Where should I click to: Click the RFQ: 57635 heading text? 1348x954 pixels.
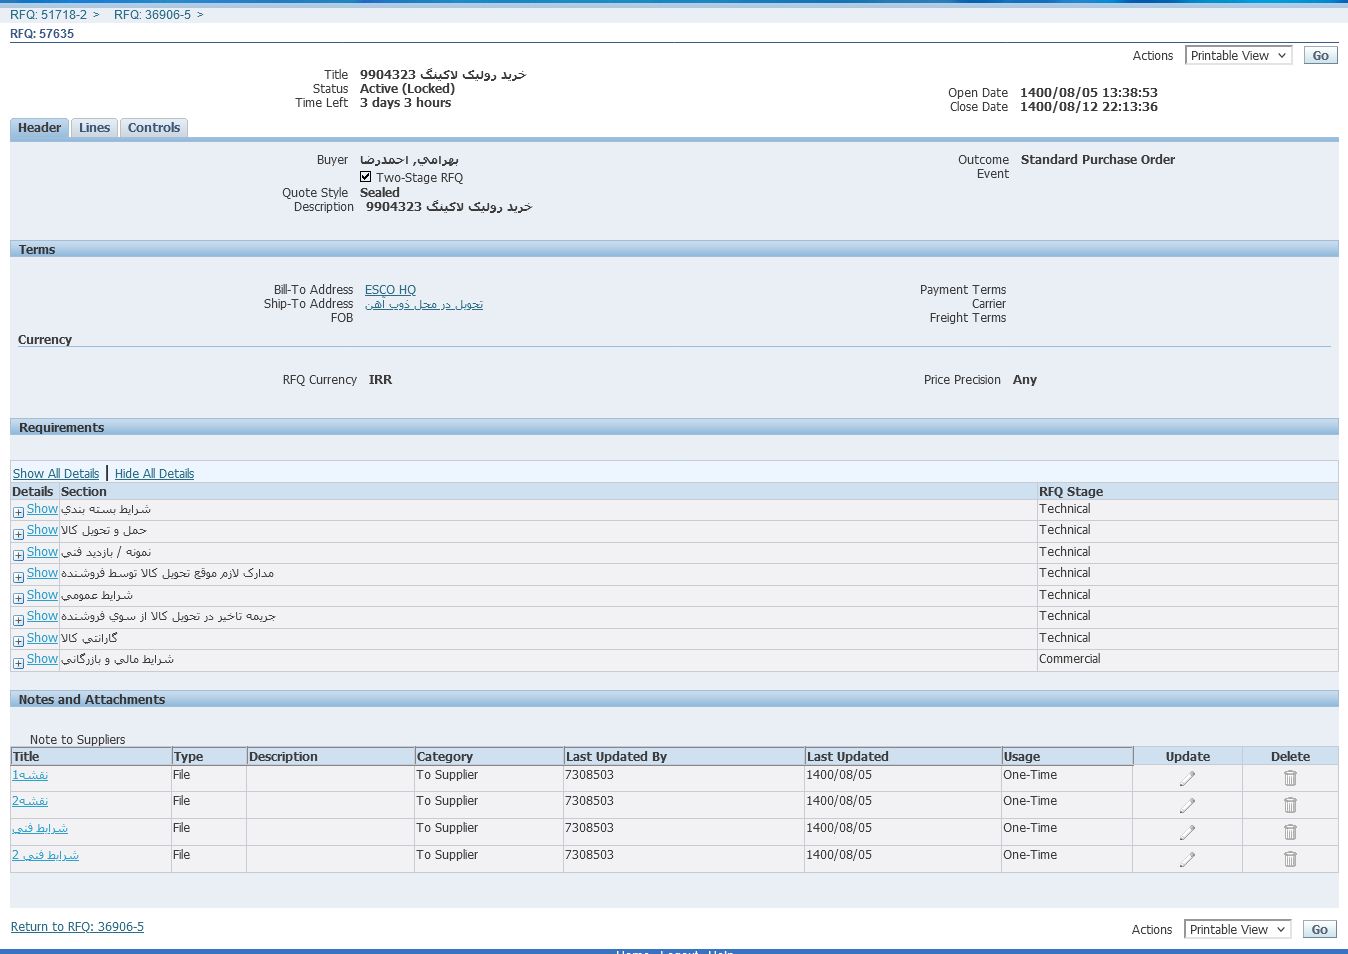pos(42,34)
